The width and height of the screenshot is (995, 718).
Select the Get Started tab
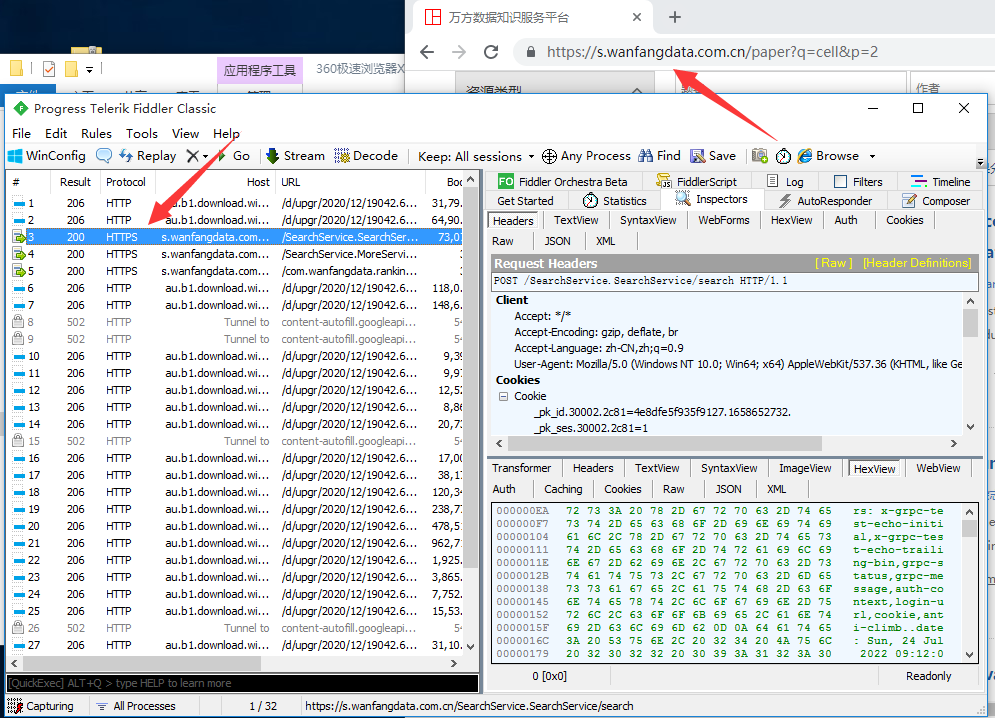click(525, 201)
